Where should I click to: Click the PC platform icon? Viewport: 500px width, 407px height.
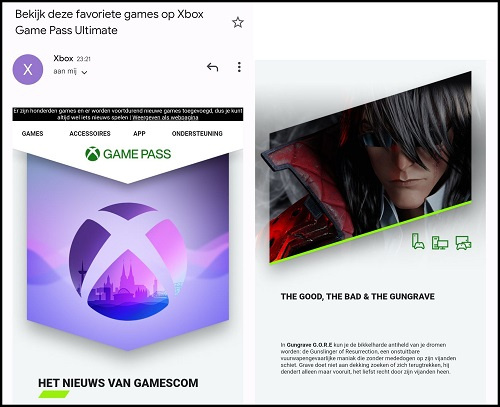tap(440, 243)
